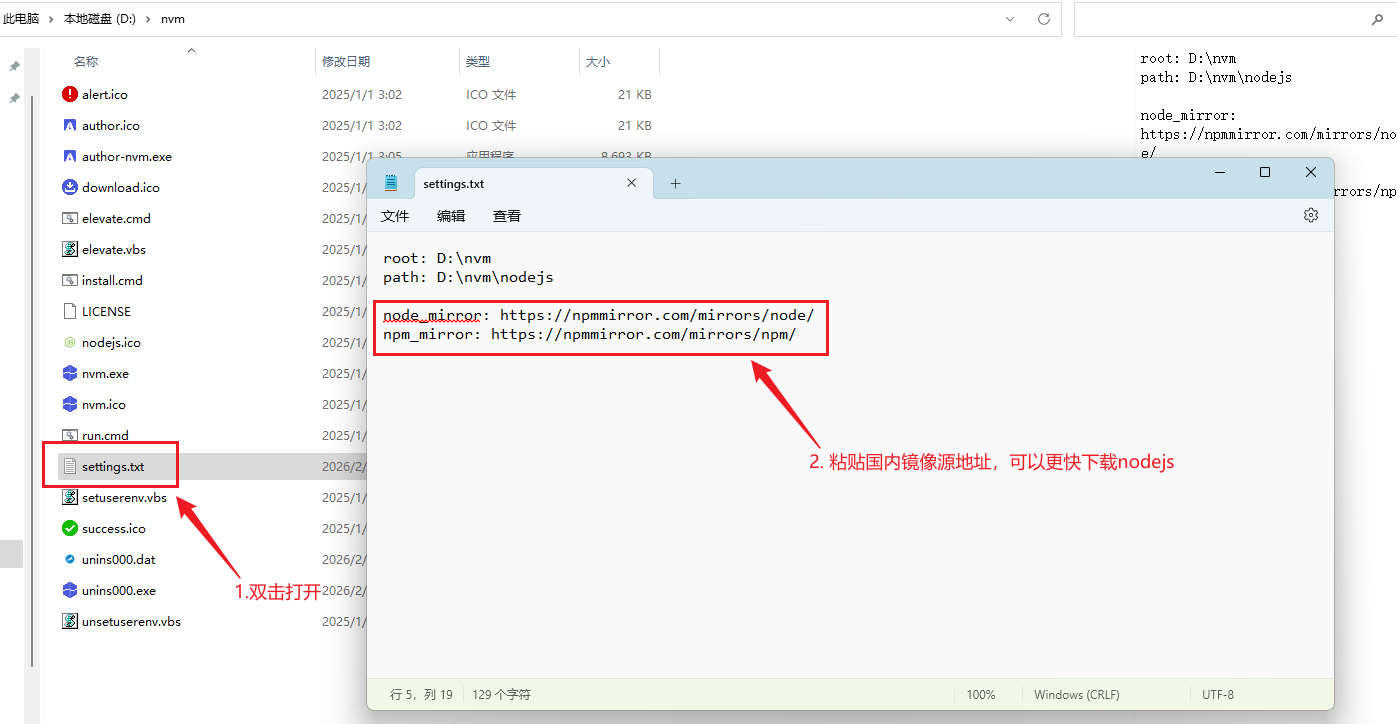The height and width of the screenshot is (724, 1397).
Task: Click the green check icon of success.ico
Action: pos(68,528)
